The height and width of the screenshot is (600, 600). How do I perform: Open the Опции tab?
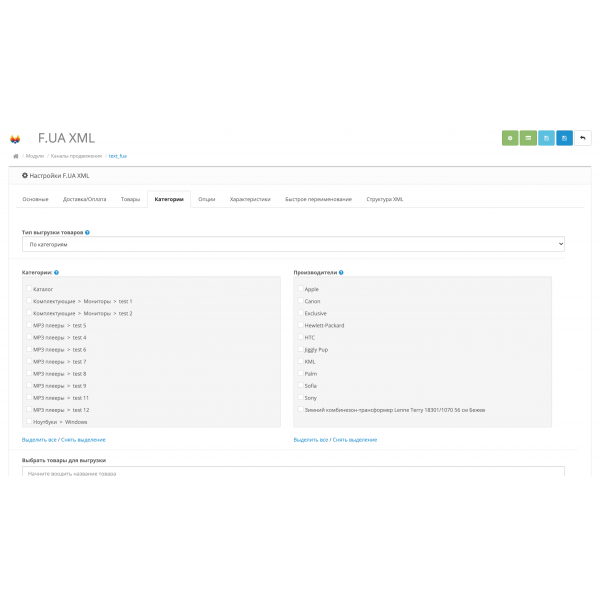(x=207, y=199)
